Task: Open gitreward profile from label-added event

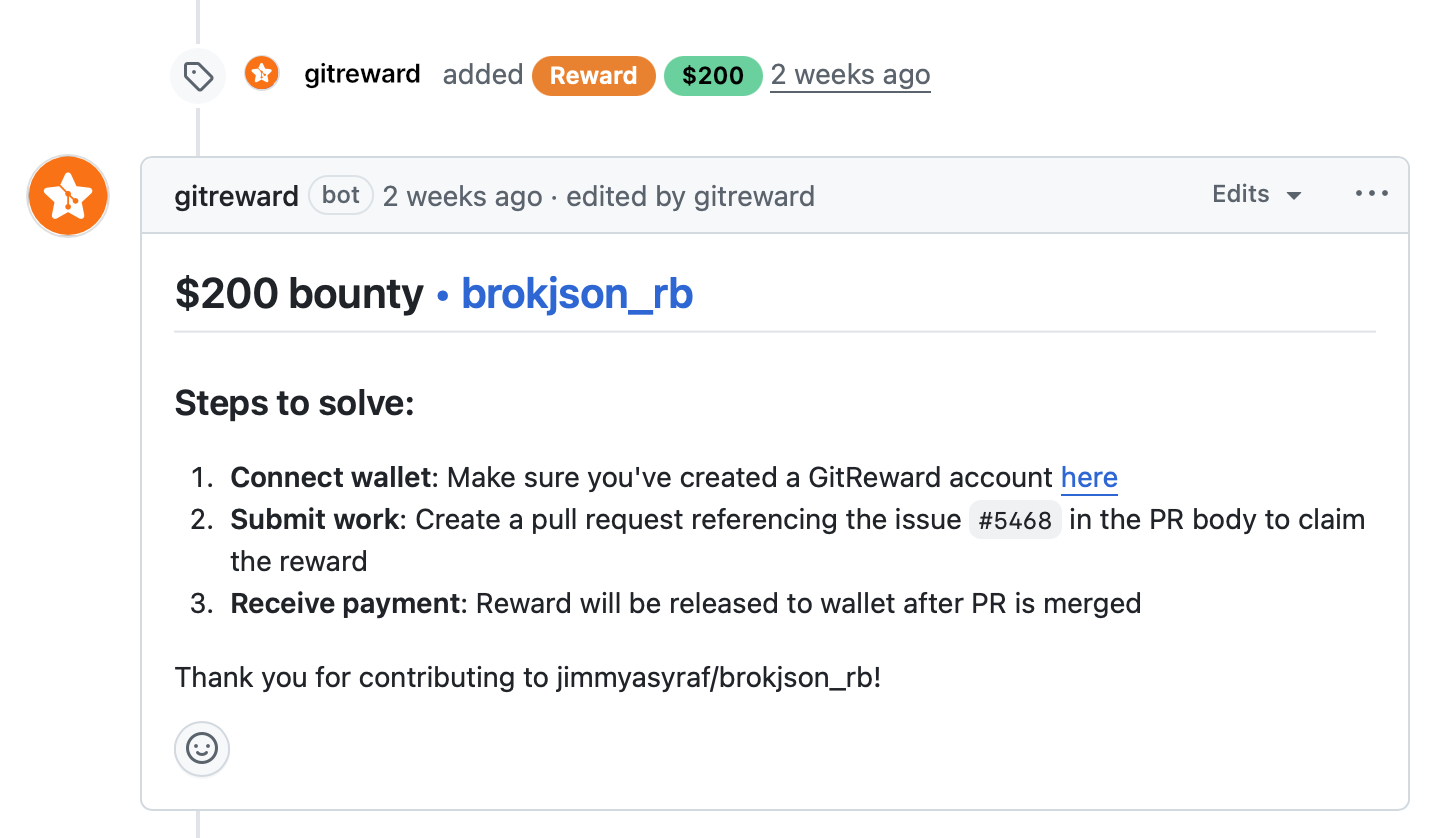Action: 362,74
